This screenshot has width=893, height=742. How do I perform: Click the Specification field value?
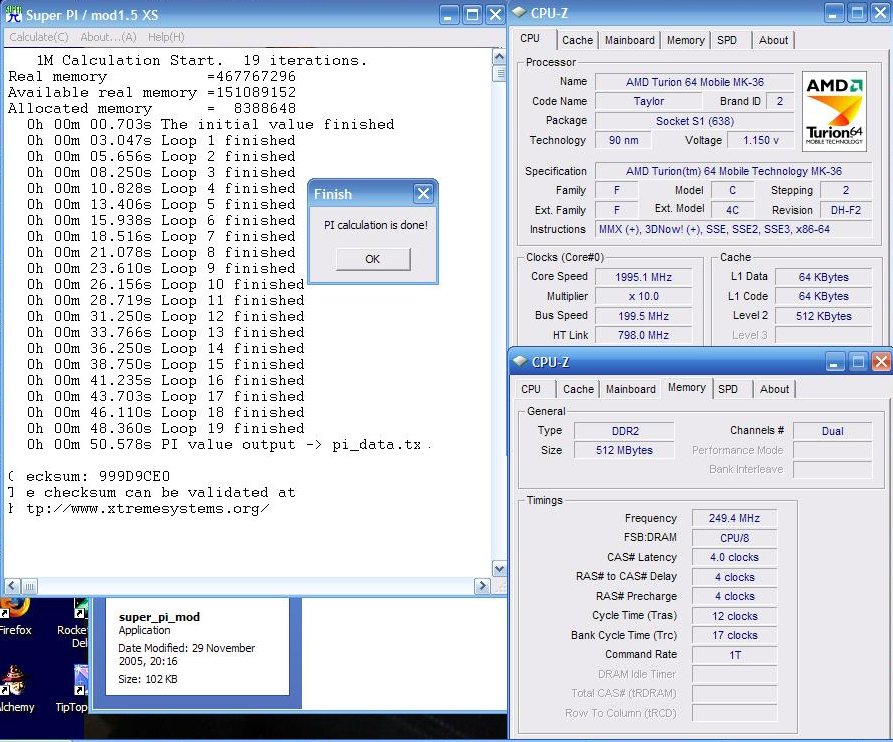[734, 171]
